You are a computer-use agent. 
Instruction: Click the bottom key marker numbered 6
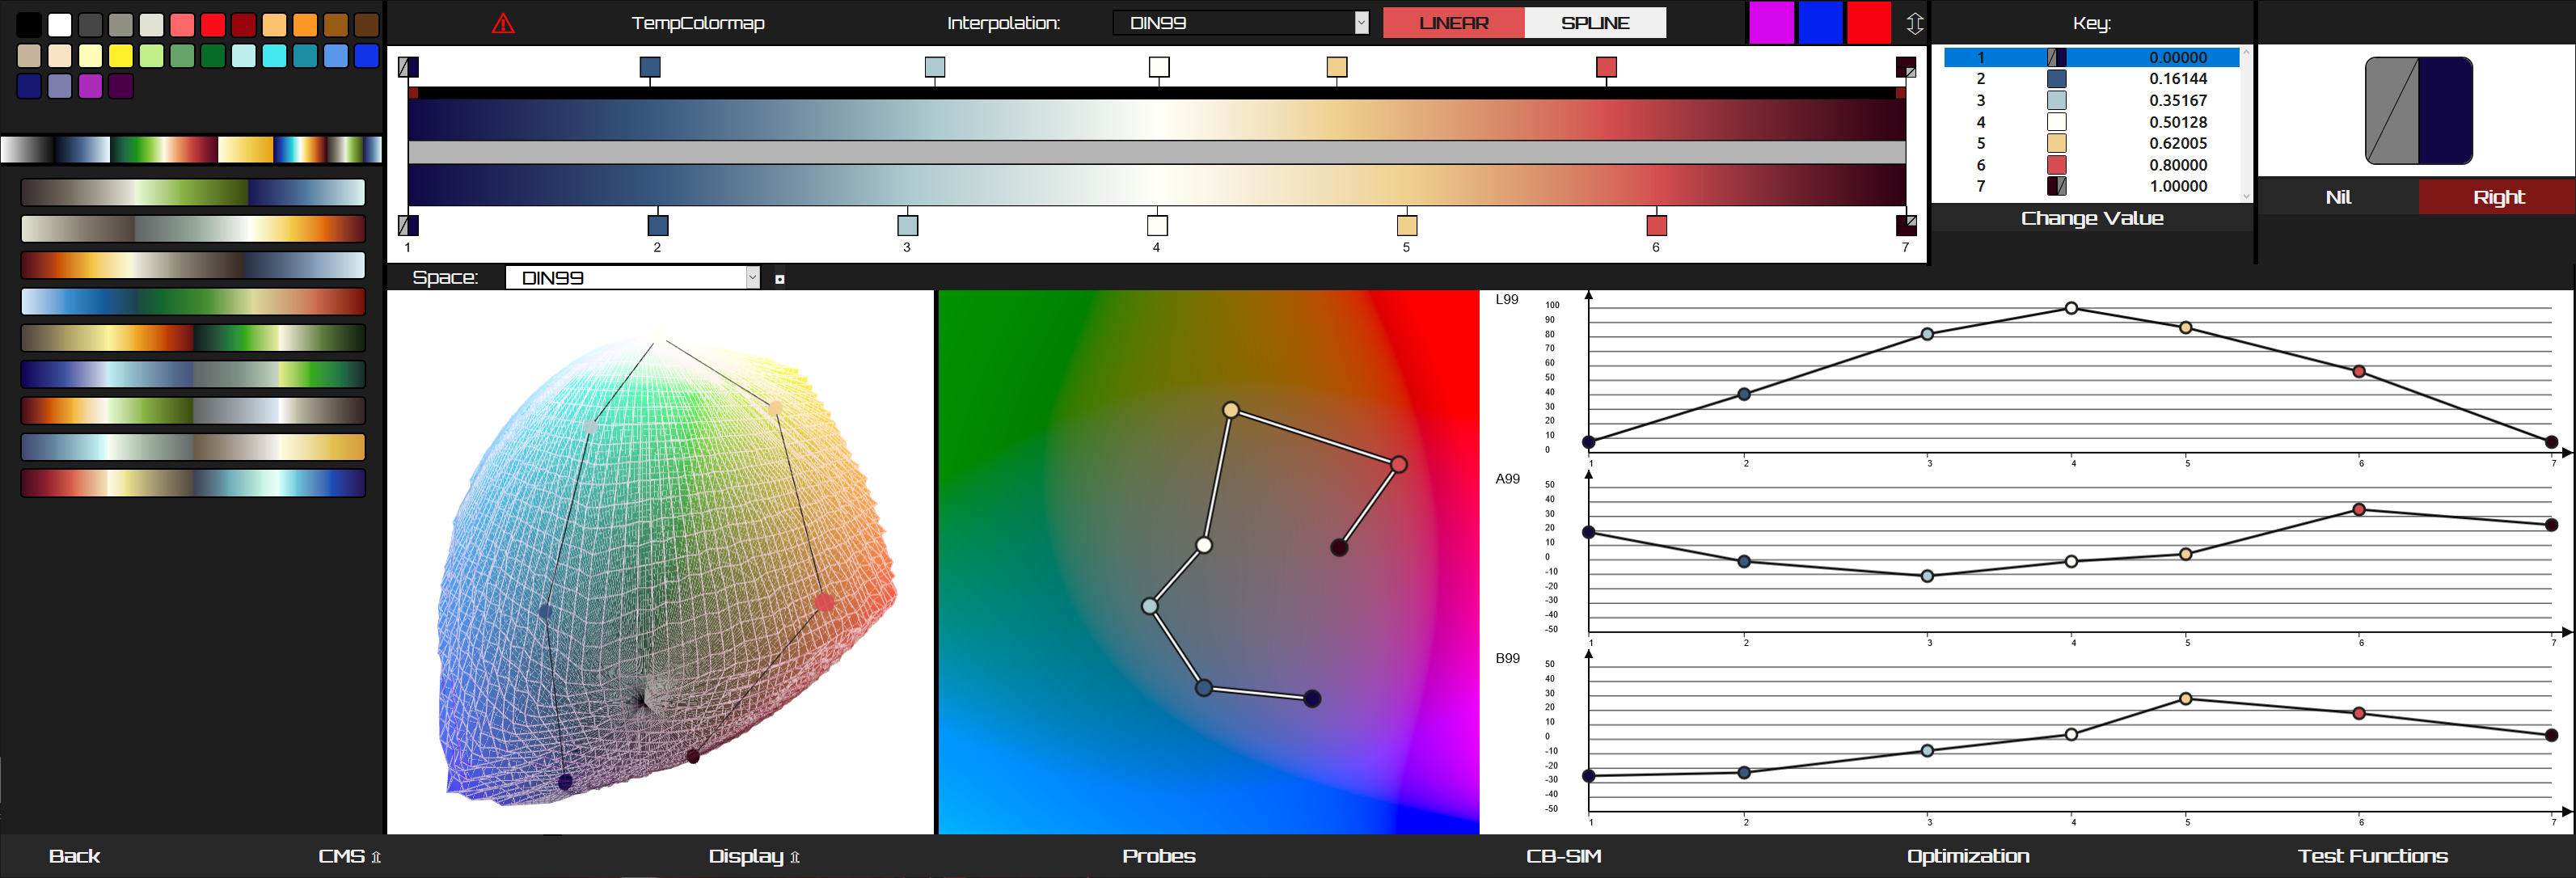point(1657,225)
